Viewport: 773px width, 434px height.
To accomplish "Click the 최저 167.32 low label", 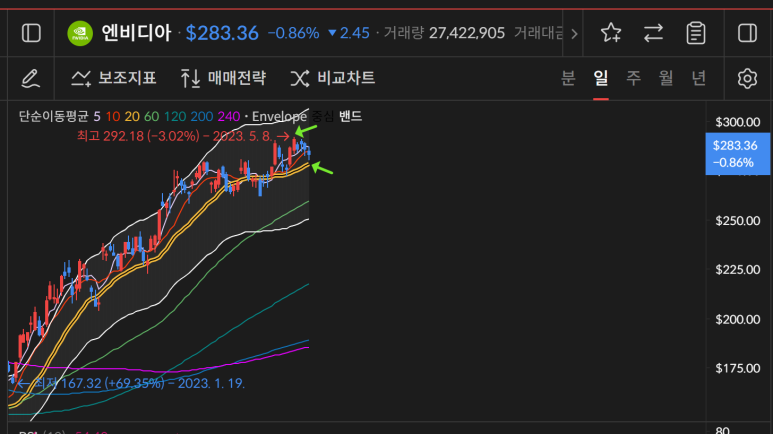I will coord(132,383).
